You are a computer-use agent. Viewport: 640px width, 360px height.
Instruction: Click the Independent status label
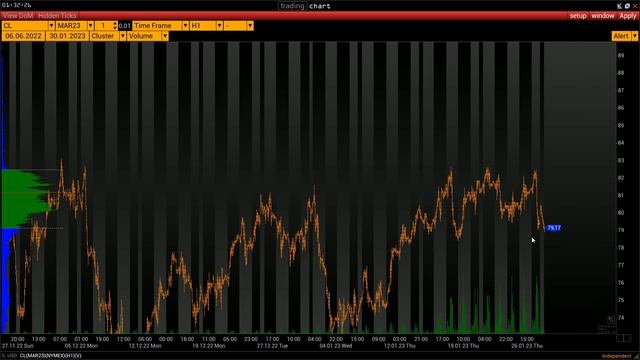tap(616, 356)
